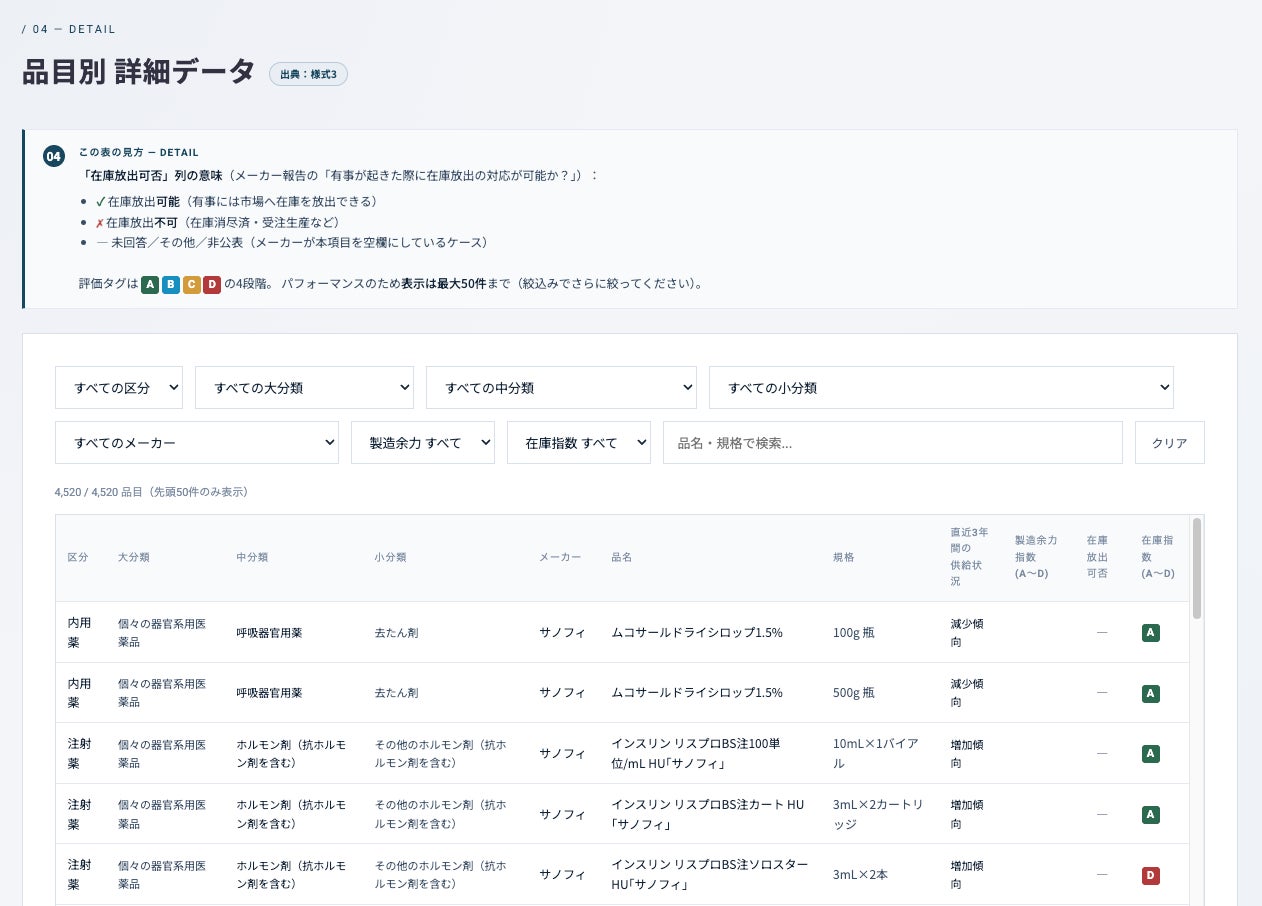This screenshot has width=1262, height=906.
Task: Click the クリア button
Action: tap(1170, 442)
